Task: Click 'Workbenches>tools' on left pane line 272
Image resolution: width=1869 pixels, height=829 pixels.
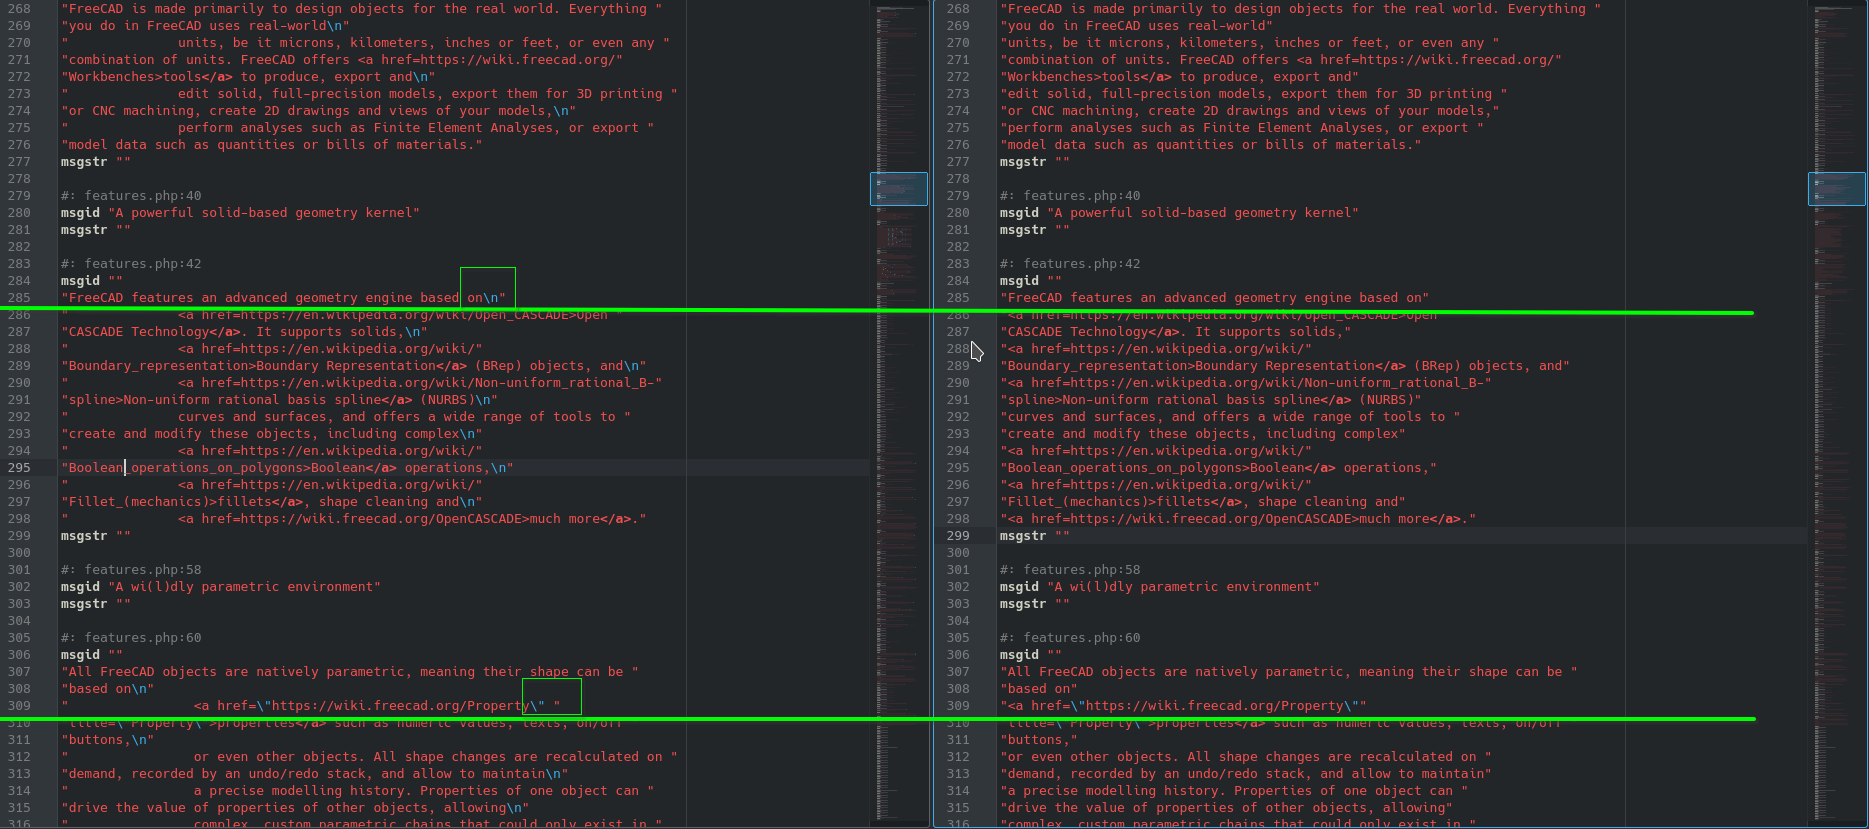Action: [x=135, y=77]
